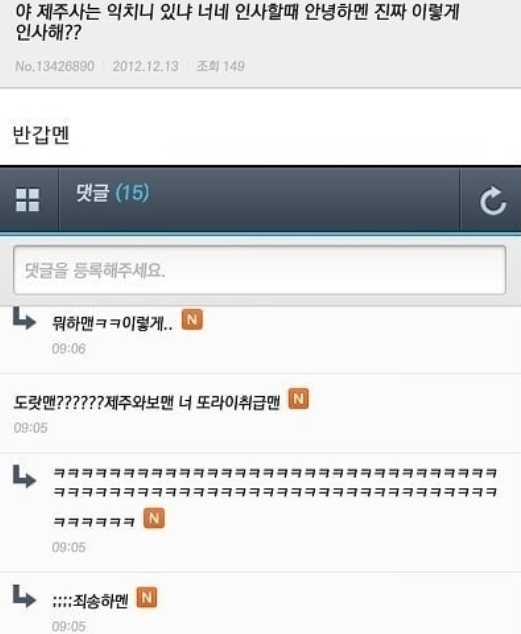Click the reply arrow beside 뭐하맨 comment
521x634 pixels.
coord(24,318)
